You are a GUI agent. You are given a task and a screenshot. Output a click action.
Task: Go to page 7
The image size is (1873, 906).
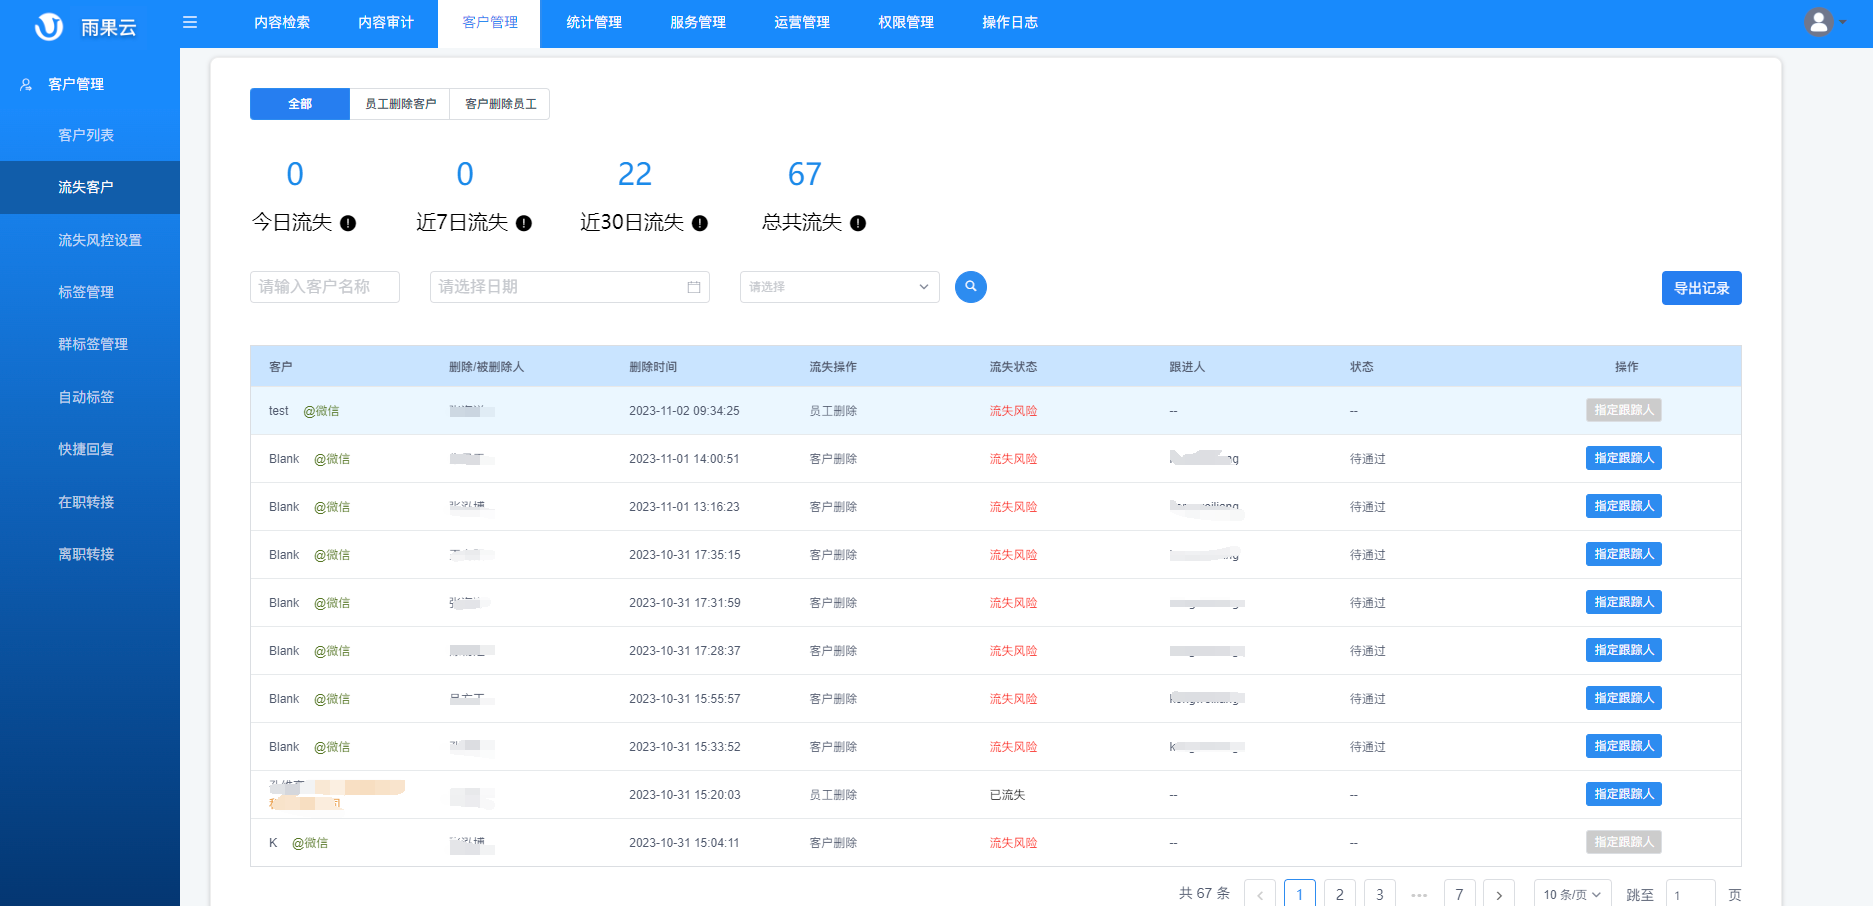[1460, 894]
